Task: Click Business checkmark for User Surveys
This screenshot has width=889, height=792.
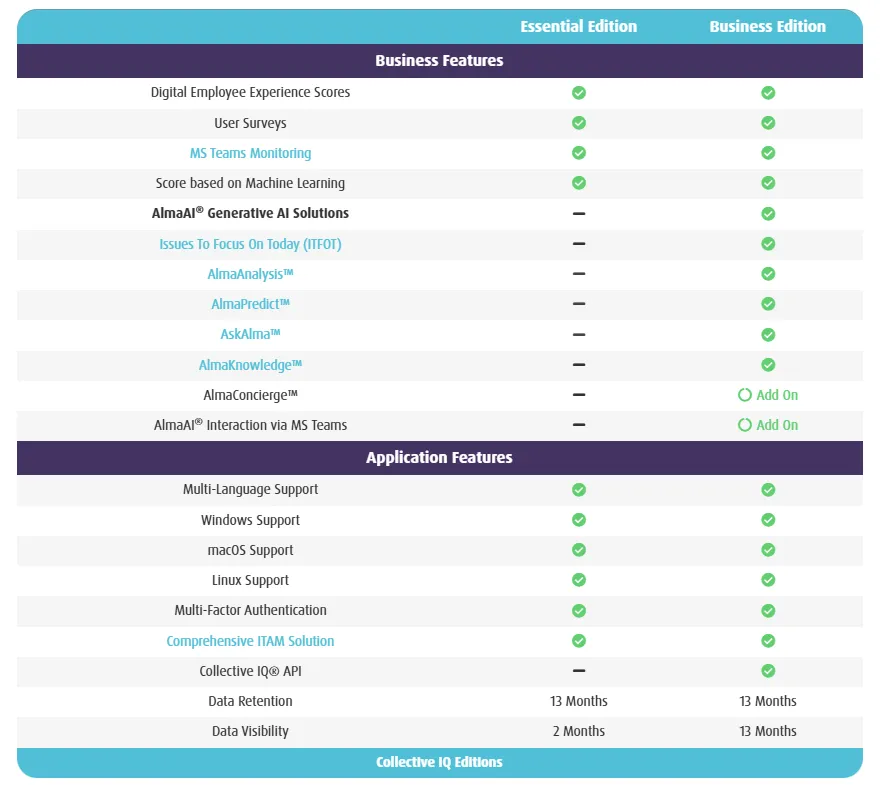Action: 768,122
